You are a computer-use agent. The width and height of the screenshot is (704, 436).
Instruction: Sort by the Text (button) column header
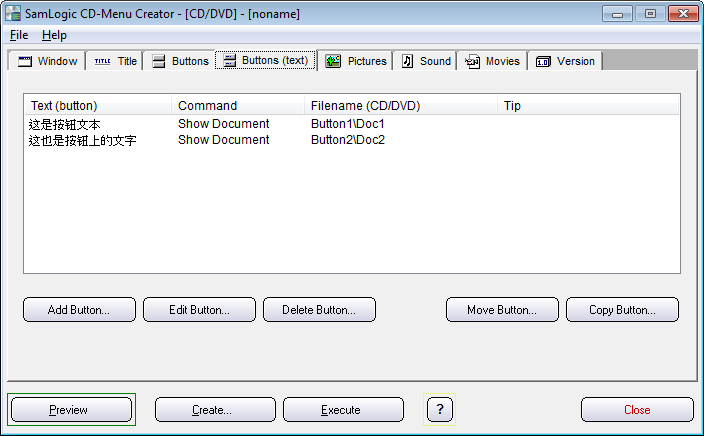point(98,106)
